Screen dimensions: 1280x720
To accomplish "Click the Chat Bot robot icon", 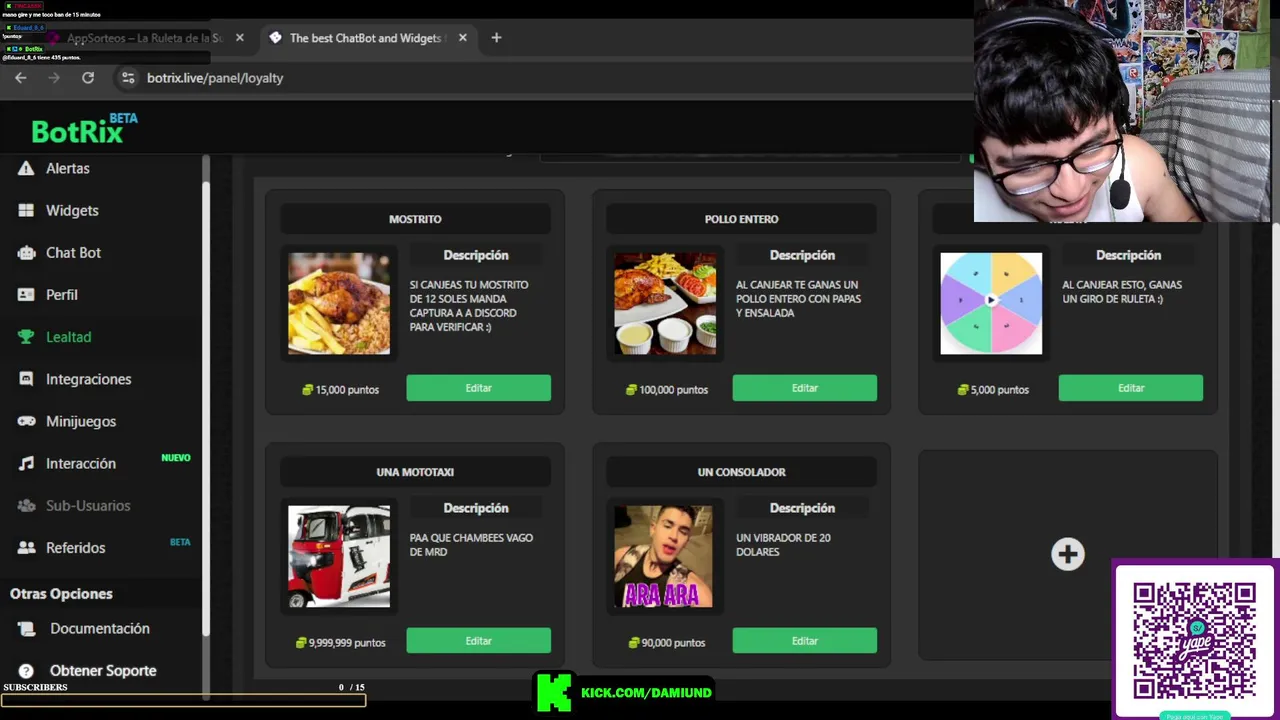I will (26, 252).
